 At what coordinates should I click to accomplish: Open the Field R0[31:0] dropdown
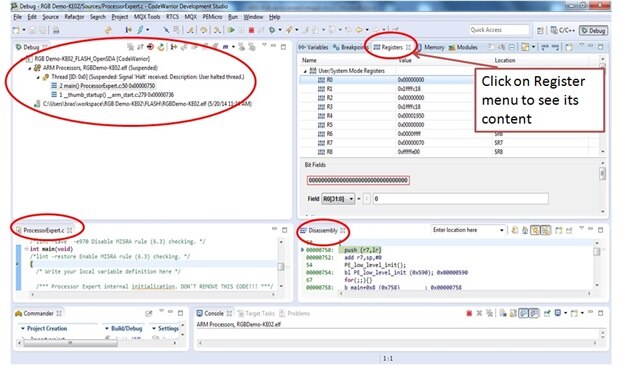(338, 199)
